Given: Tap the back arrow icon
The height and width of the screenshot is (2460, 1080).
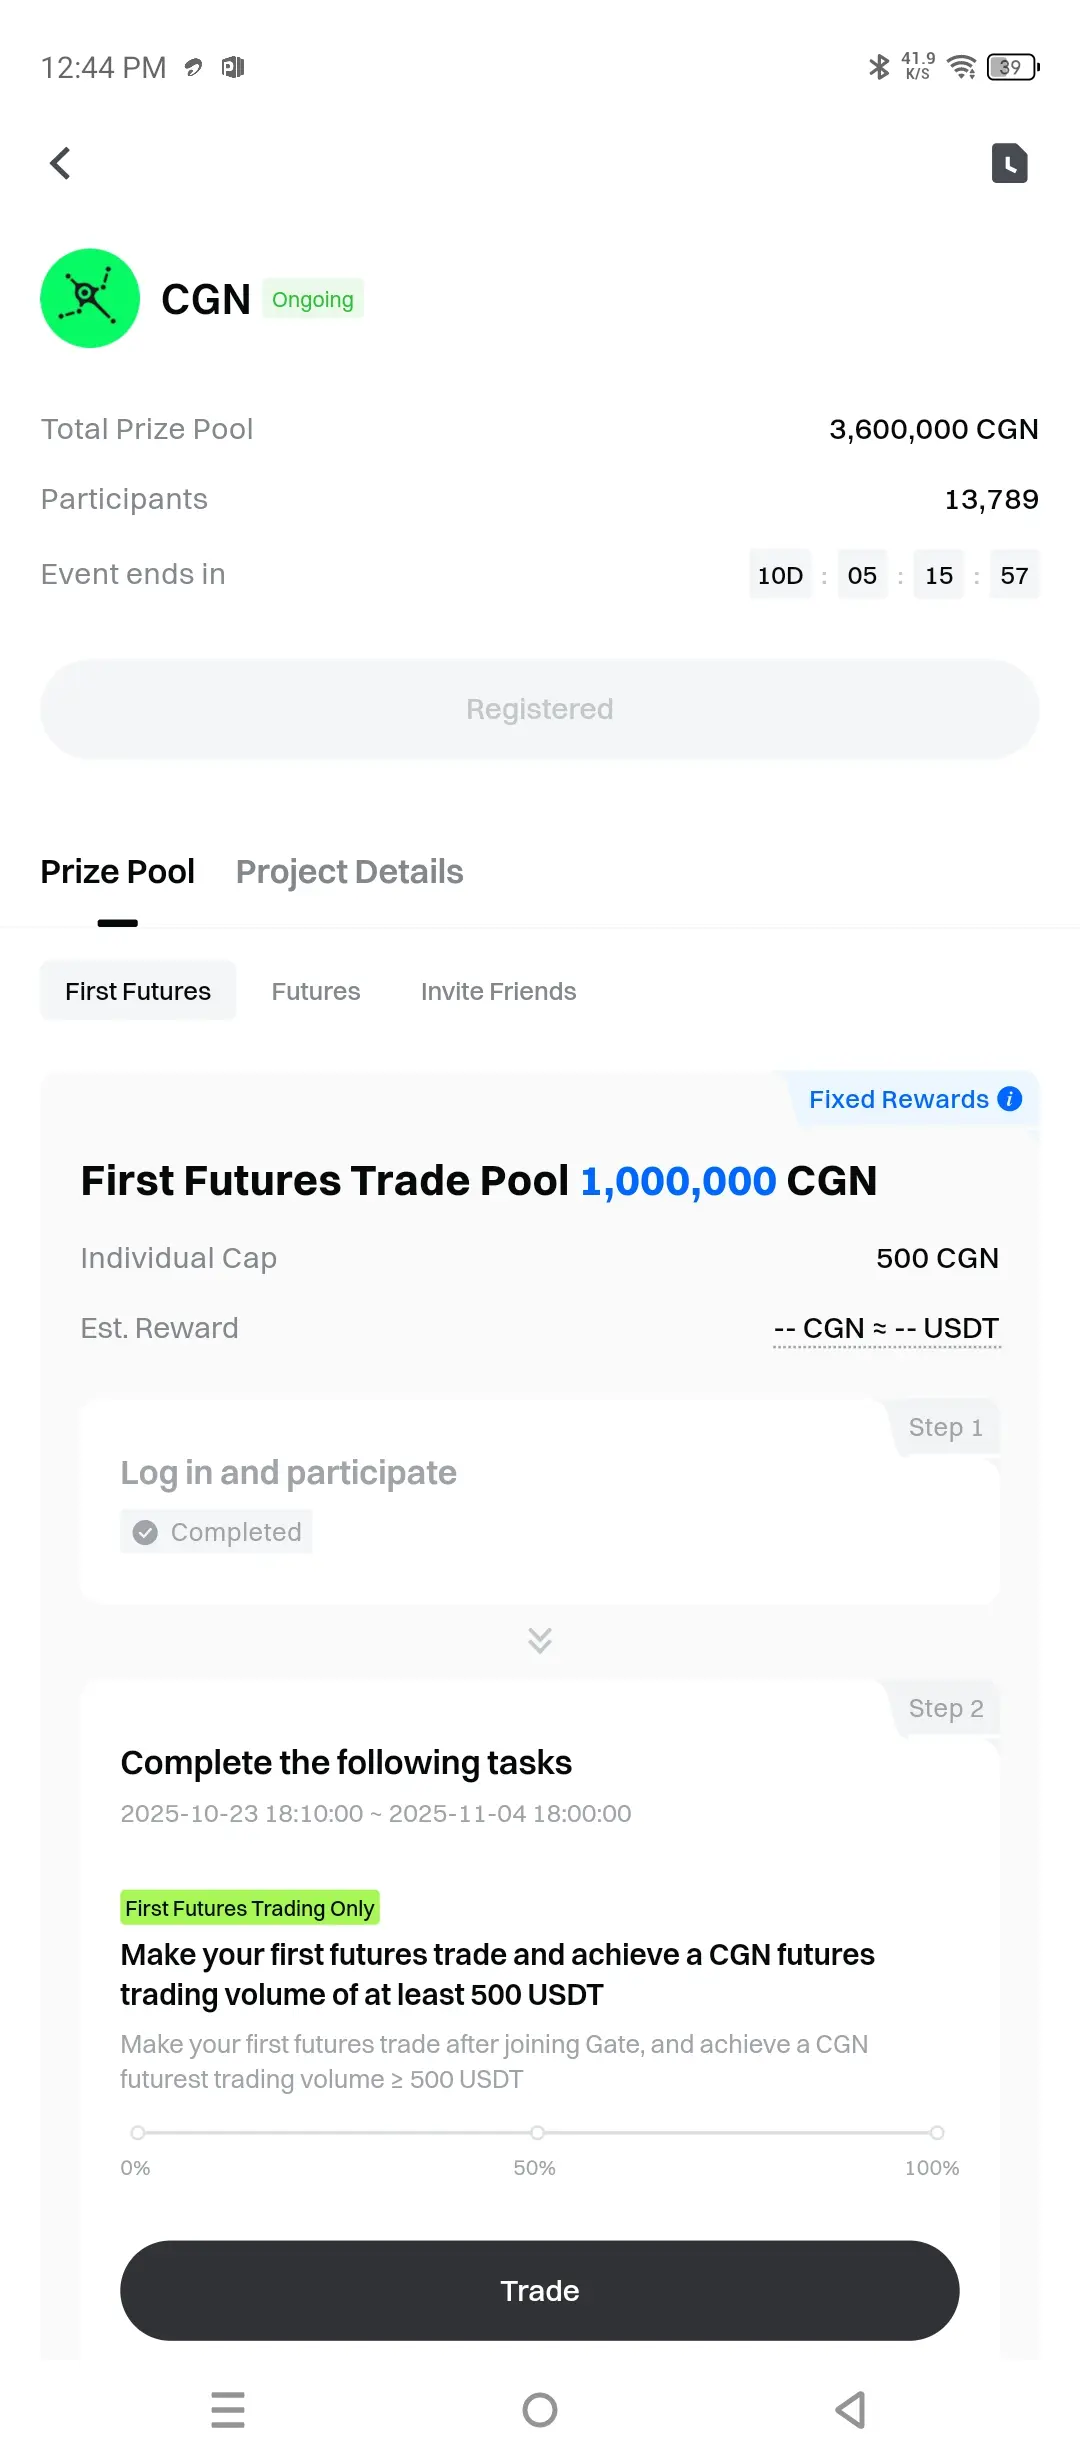Looking at the screenshot, I should [x=61, y=163].
